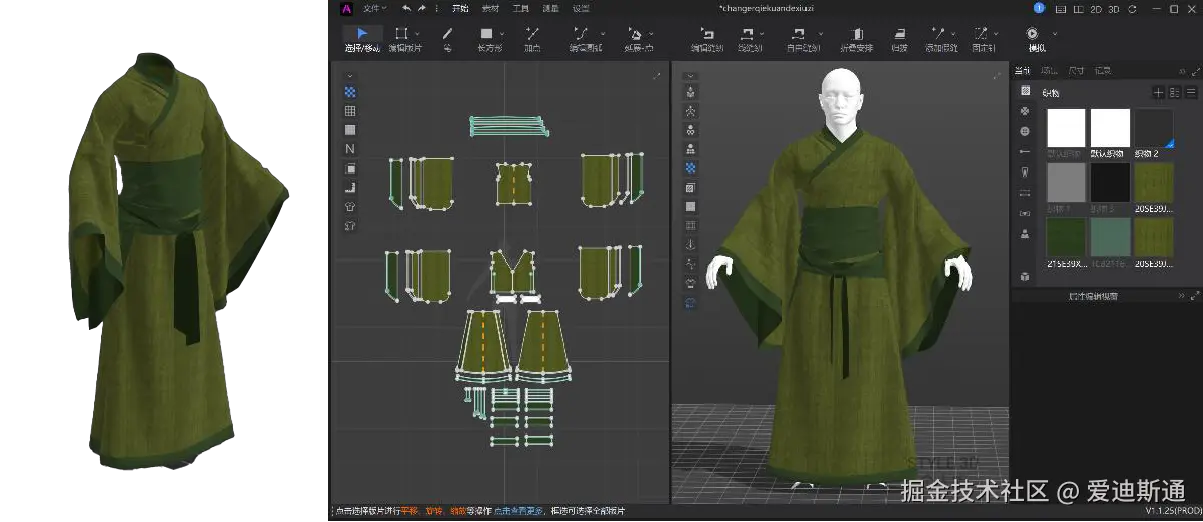This screenshot has height=522, width=1203.
Task: Expand the 模拟 simulation options dropdown arrow
Action: 1053,33
